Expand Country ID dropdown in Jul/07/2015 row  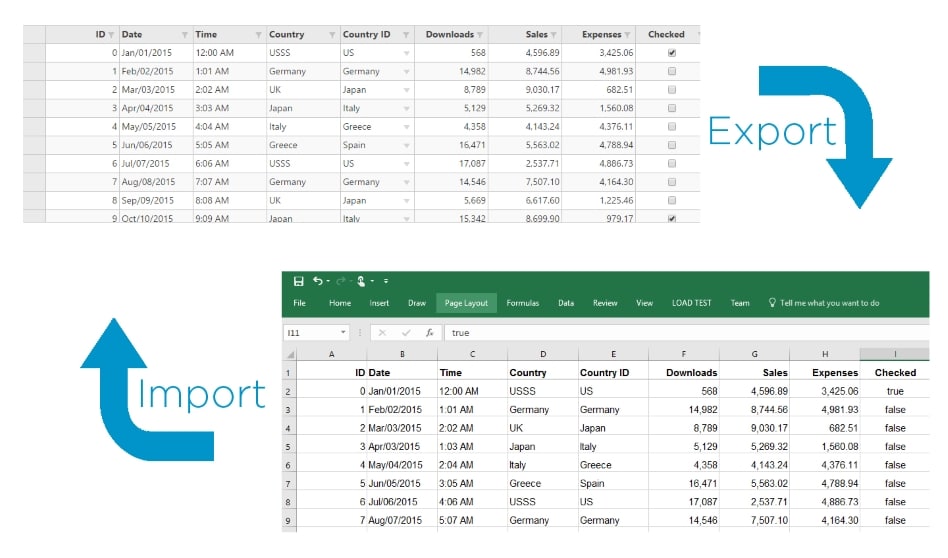click(406, 164)
